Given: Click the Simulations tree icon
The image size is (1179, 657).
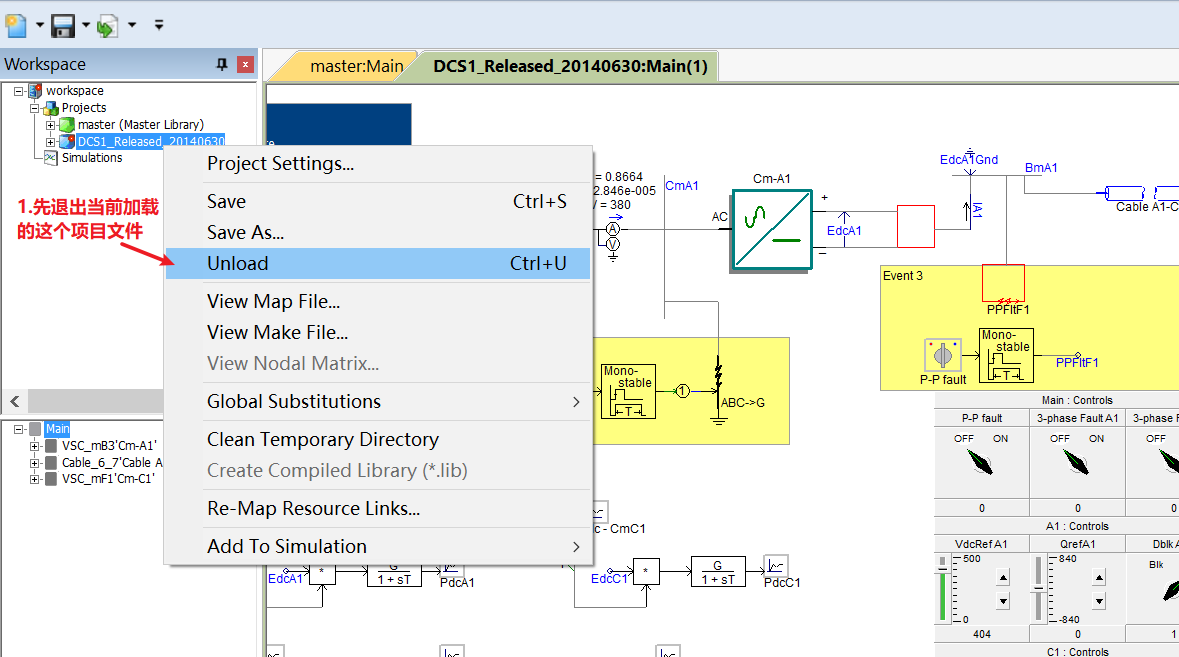Looking at the screenshot, I should click(x=50, y=158).
